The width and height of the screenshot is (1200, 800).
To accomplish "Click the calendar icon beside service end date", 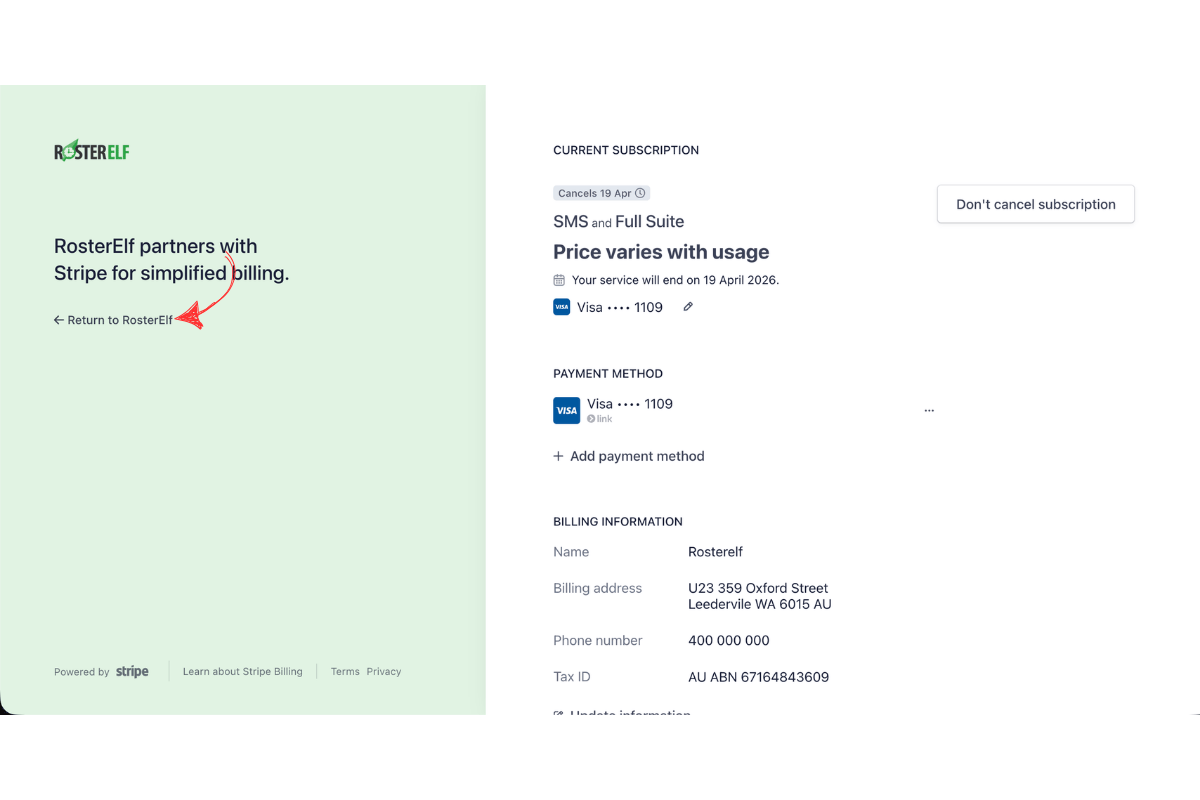I will point(560,280).
